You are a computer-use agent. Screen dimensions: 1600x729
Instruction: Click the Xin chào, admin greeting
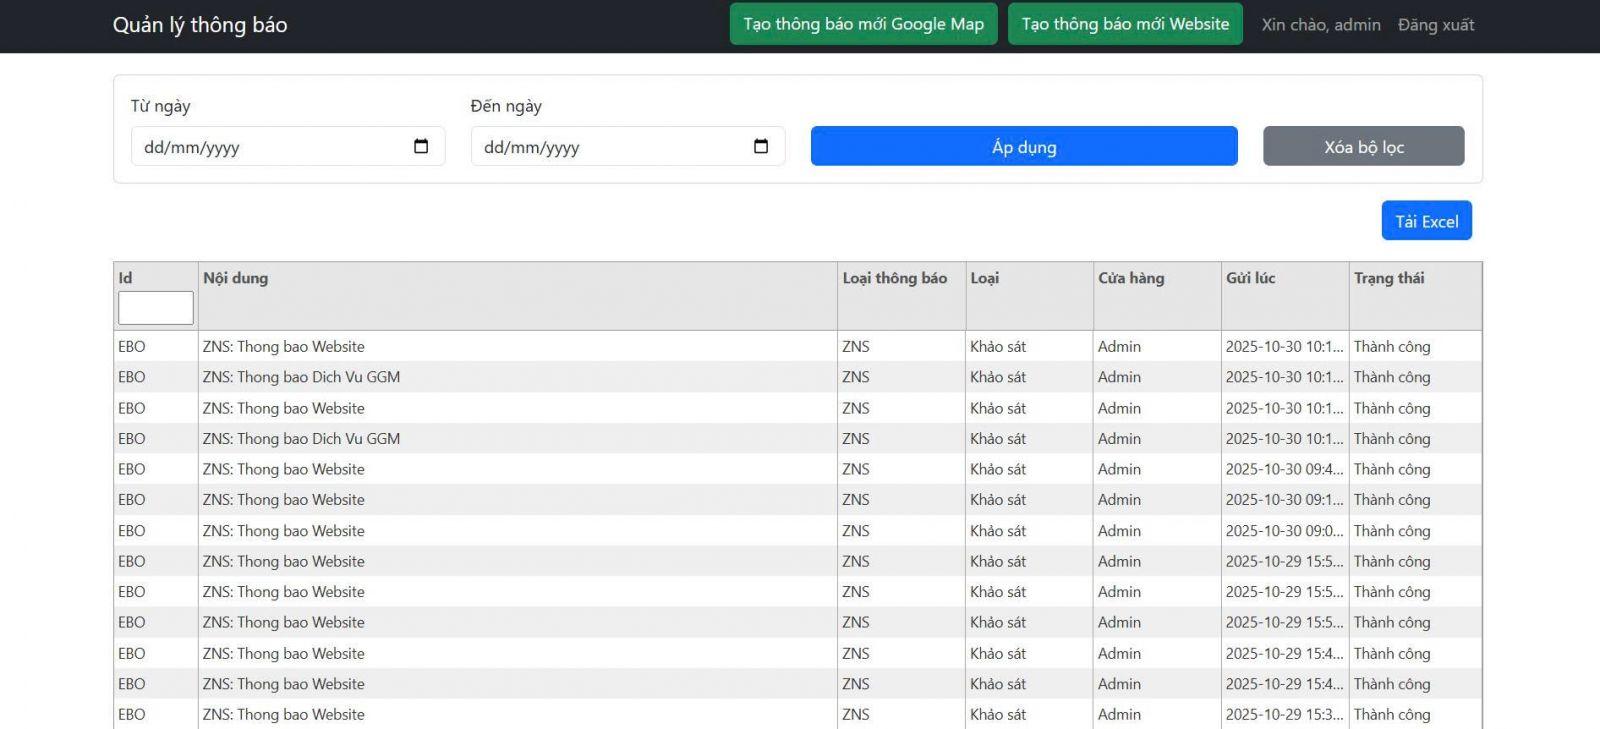[x=1320, y=25]
